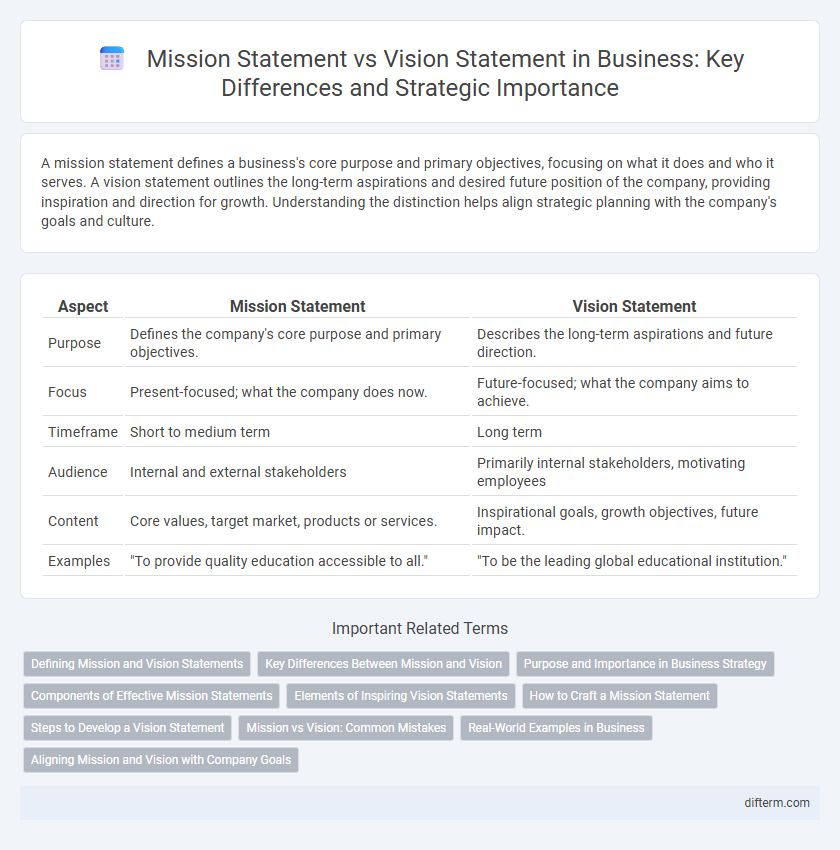840x850 pixels.
Task: Open Components of Effective Mission Statements tag
Action: (151, 696)
